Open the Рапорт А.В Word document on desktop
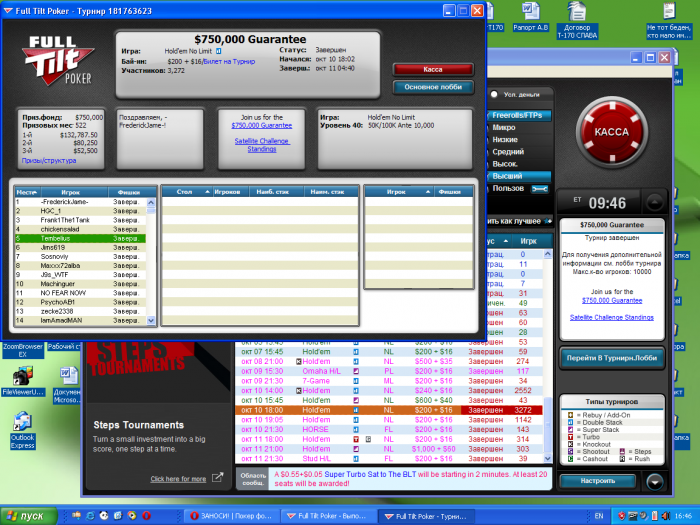 (530, 17)
